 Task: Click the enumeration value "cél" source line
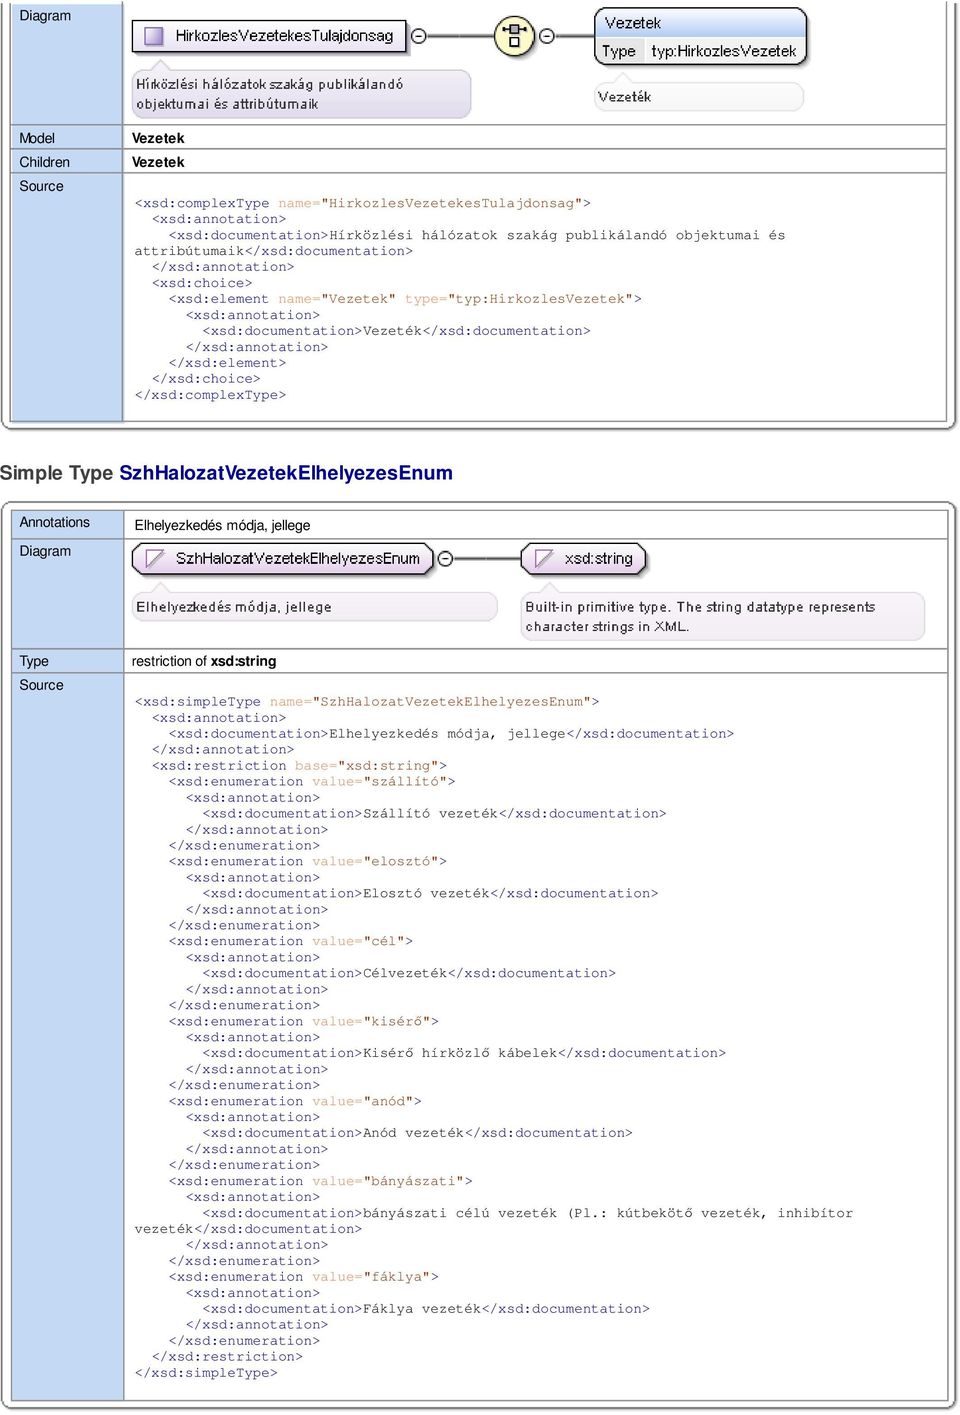click(291, 942)
